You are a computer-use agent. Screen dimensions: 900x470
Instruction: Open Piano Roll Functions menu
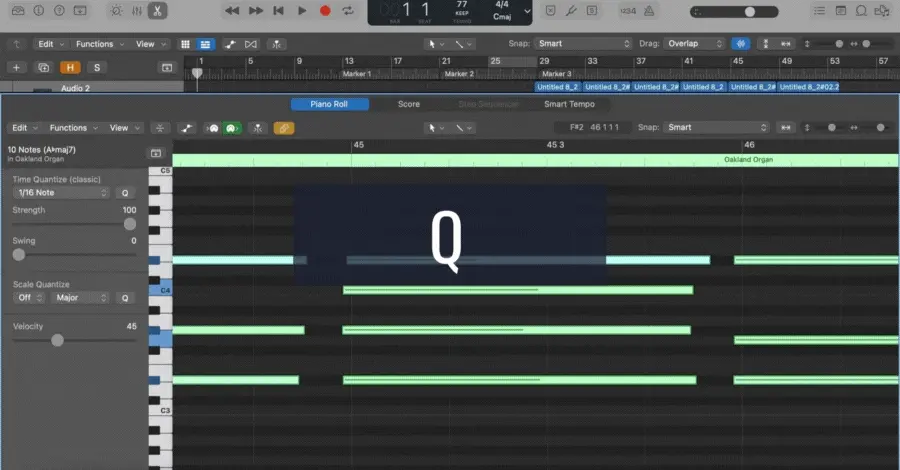(73, 128)
